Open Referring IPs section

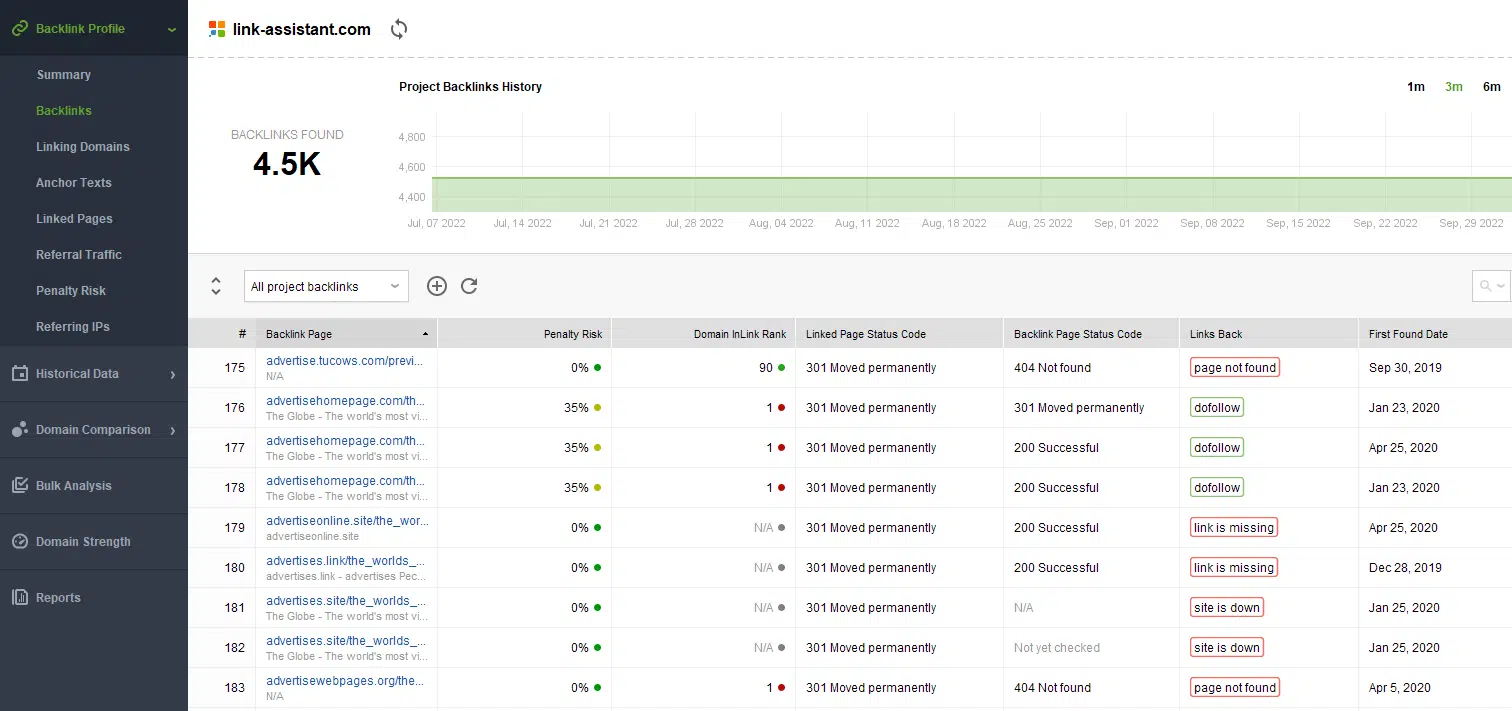click(73, 327)
